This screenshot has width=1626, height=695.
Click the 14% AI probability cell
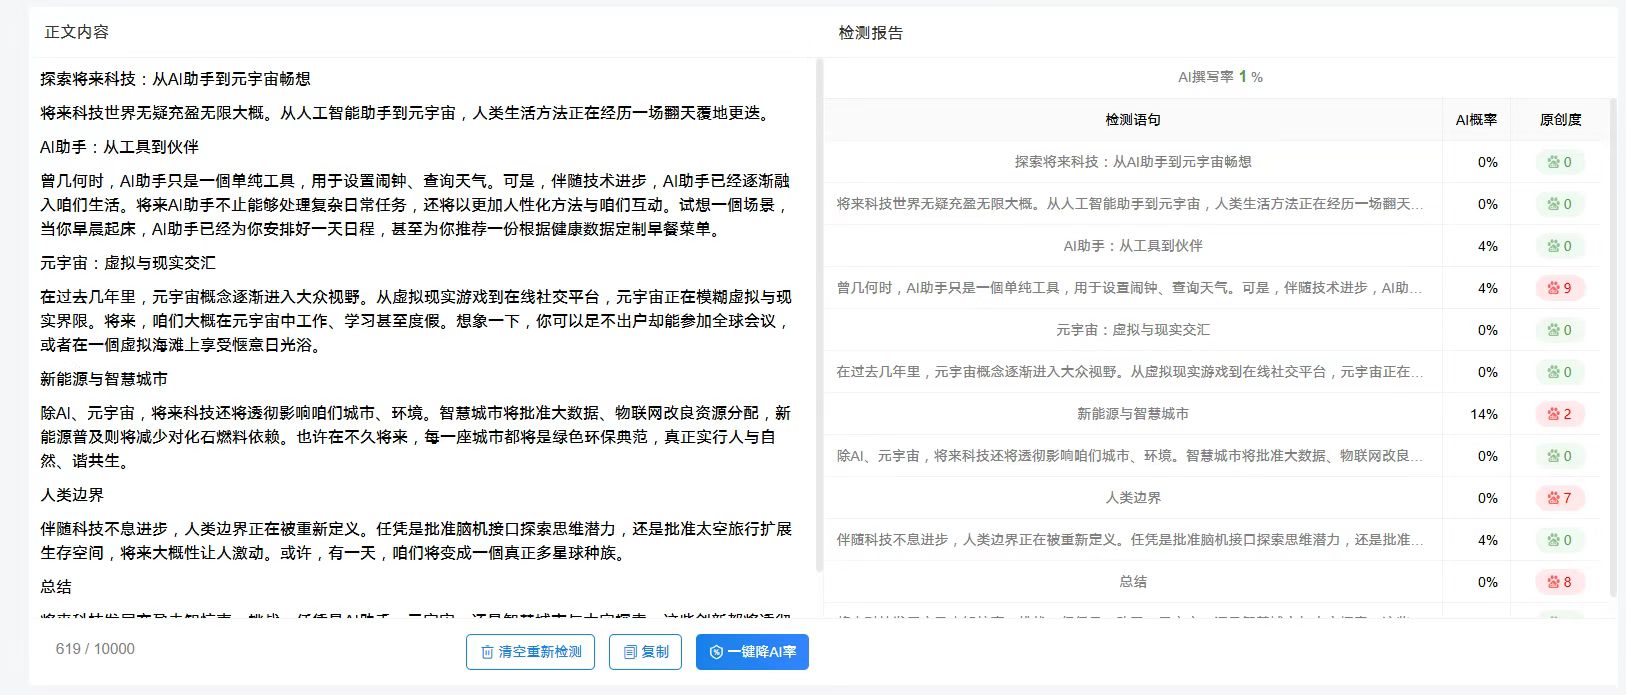click(x=1483, y=414)
